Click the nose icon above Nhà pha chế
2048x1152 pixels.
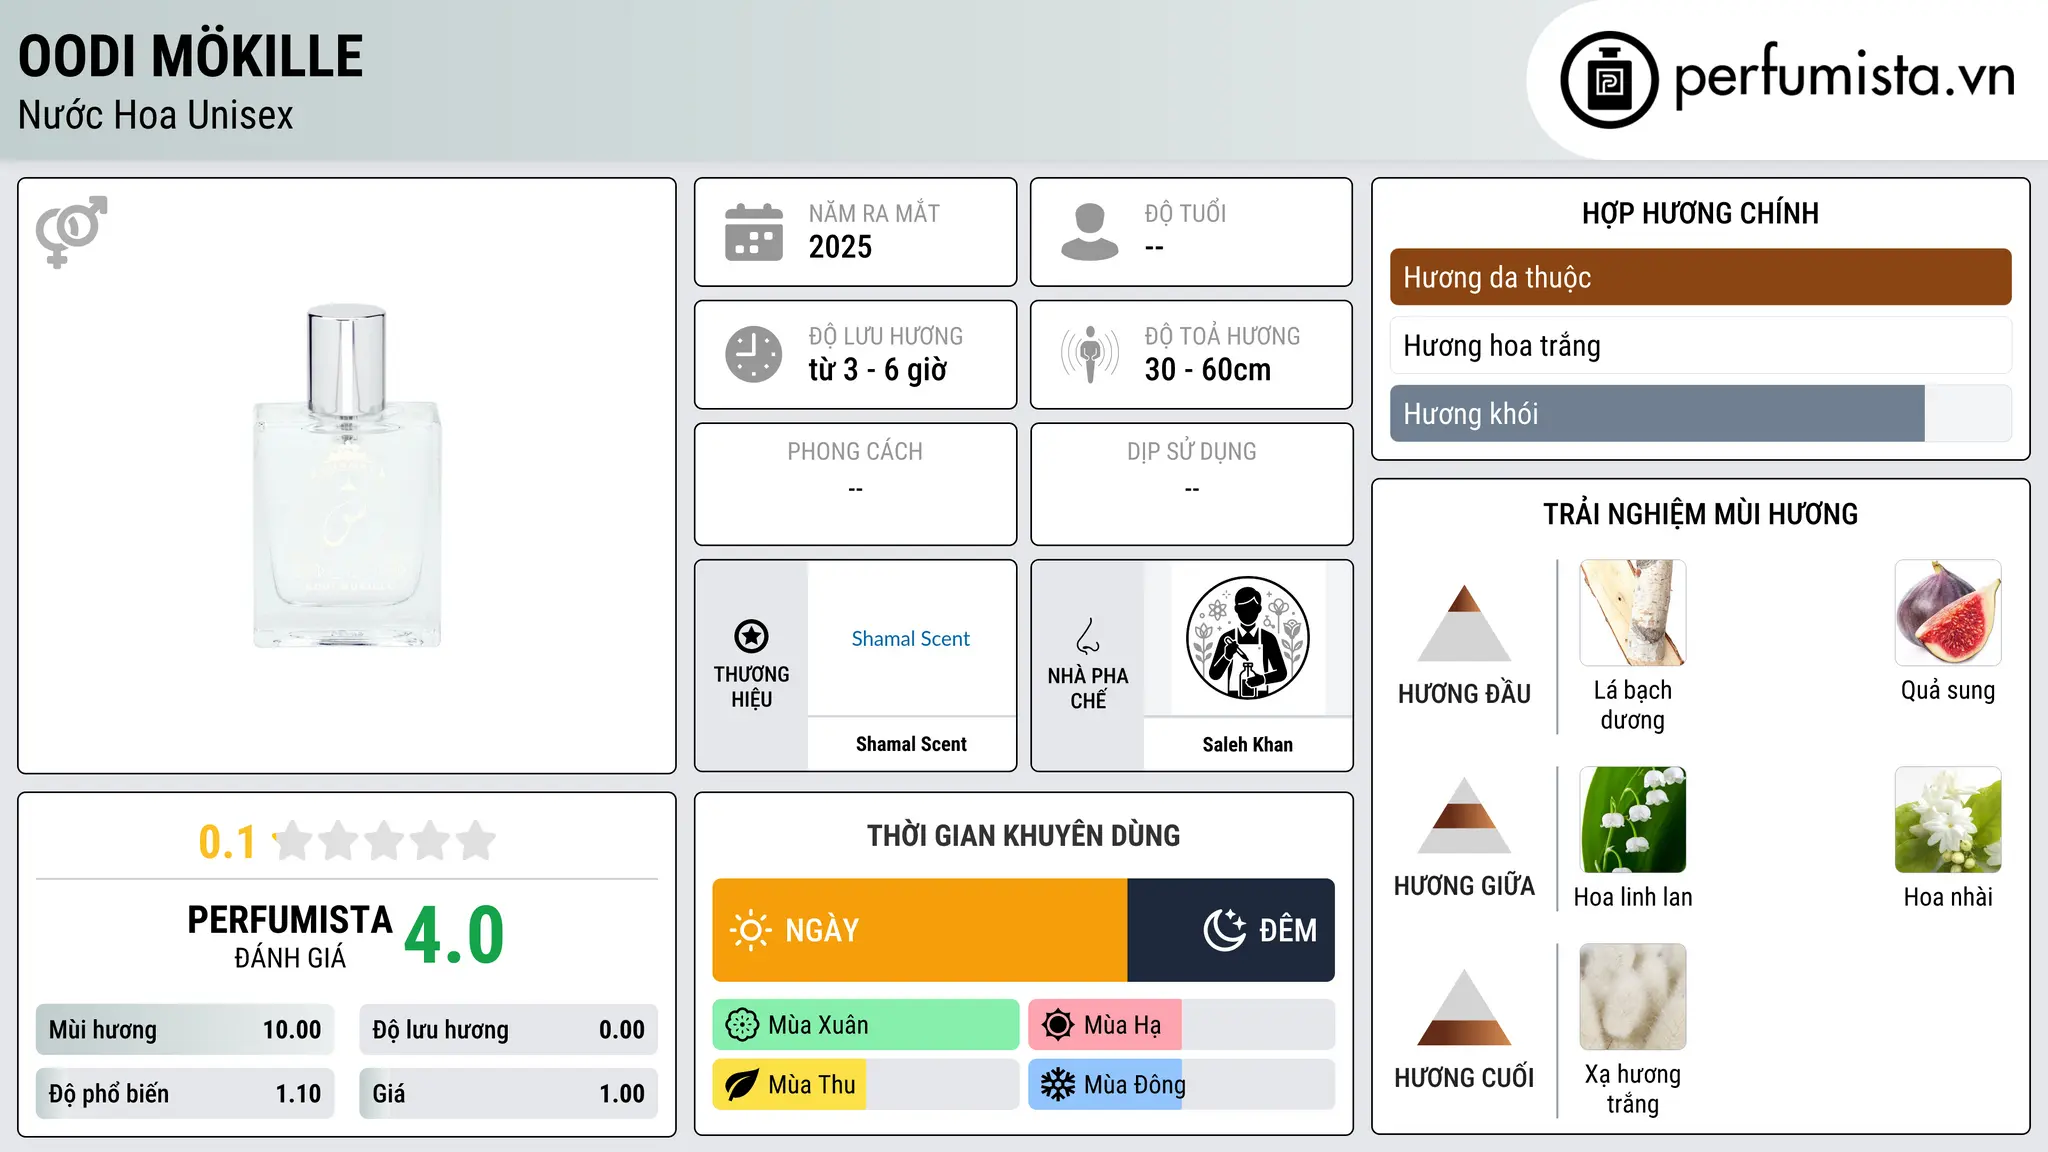[1088, 636]
